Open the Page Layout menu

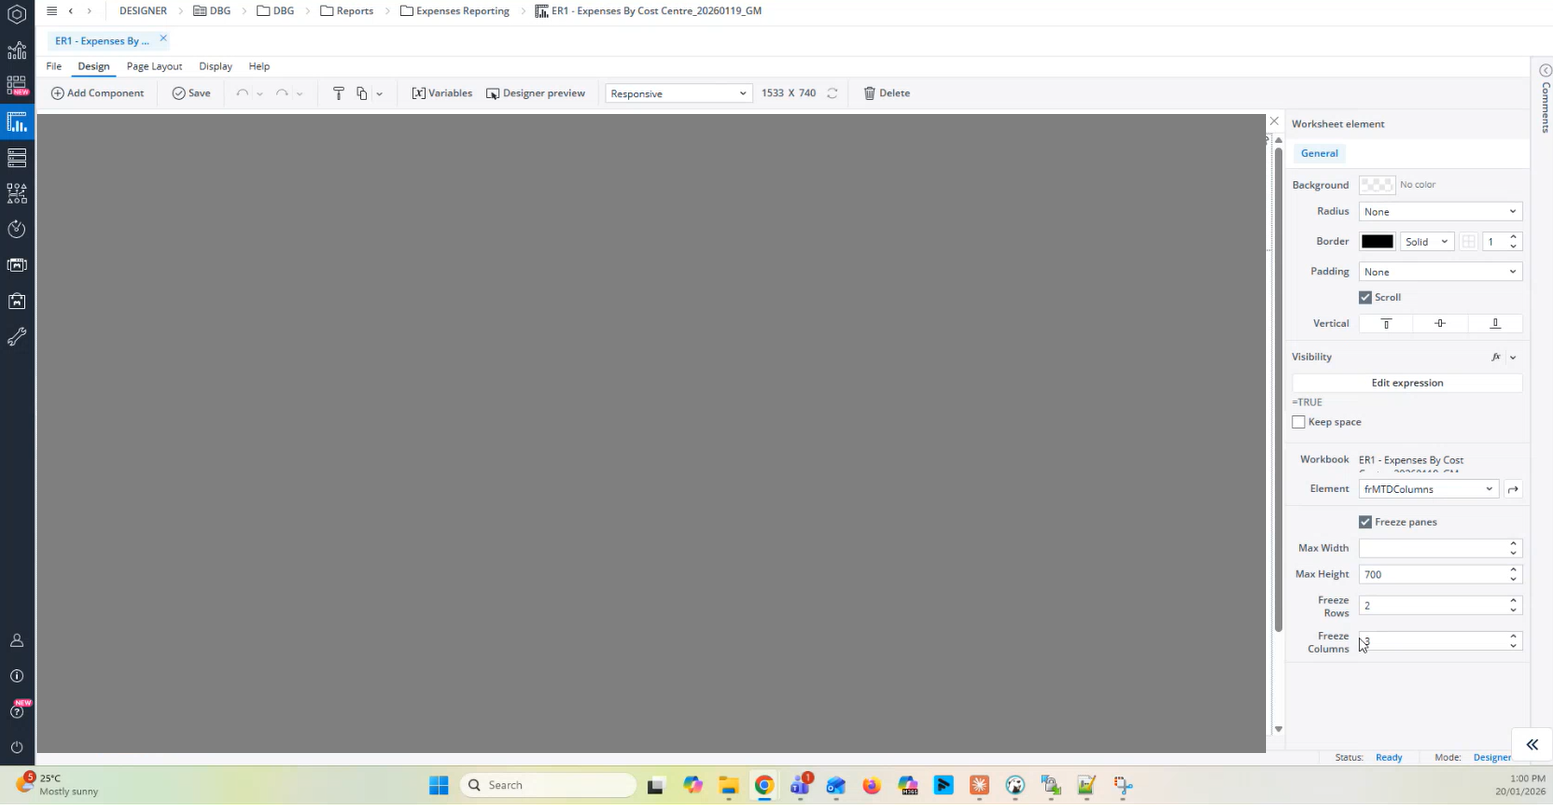(x=154, y=66)
